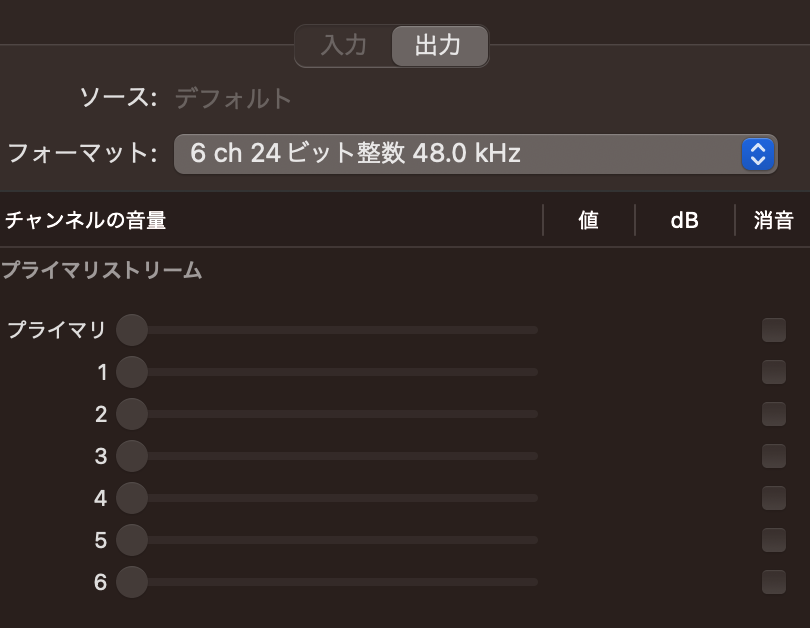Viewport: 810px width, 628px height.
Task: Mute the プライマリ channel checkbox
Action: click(773, 330)
